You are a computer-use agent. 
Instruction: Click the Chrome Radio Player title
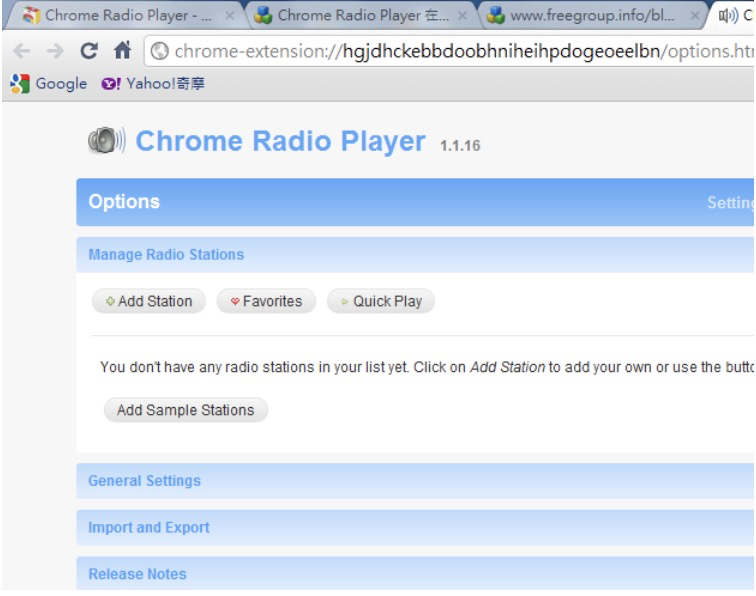(280, 141)
